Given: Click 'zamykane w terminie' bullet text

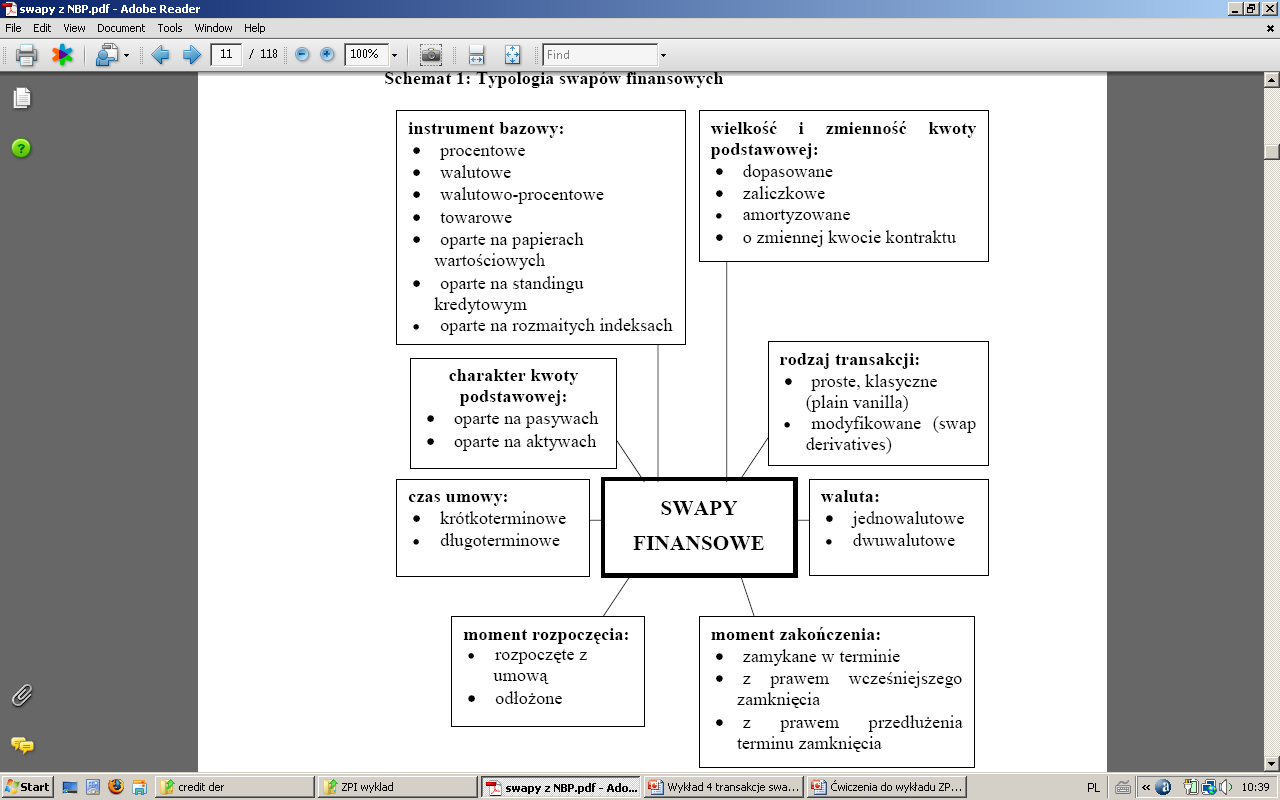Looking at the screenshot, I should click(821, 657).
